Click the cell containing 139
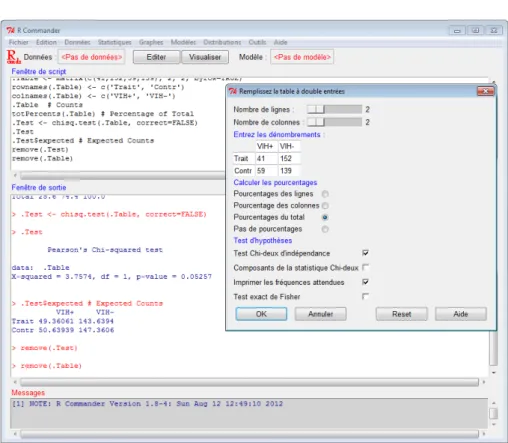This screenshot has width=508, height=443. pyautogui.click(x=289, y=171)
